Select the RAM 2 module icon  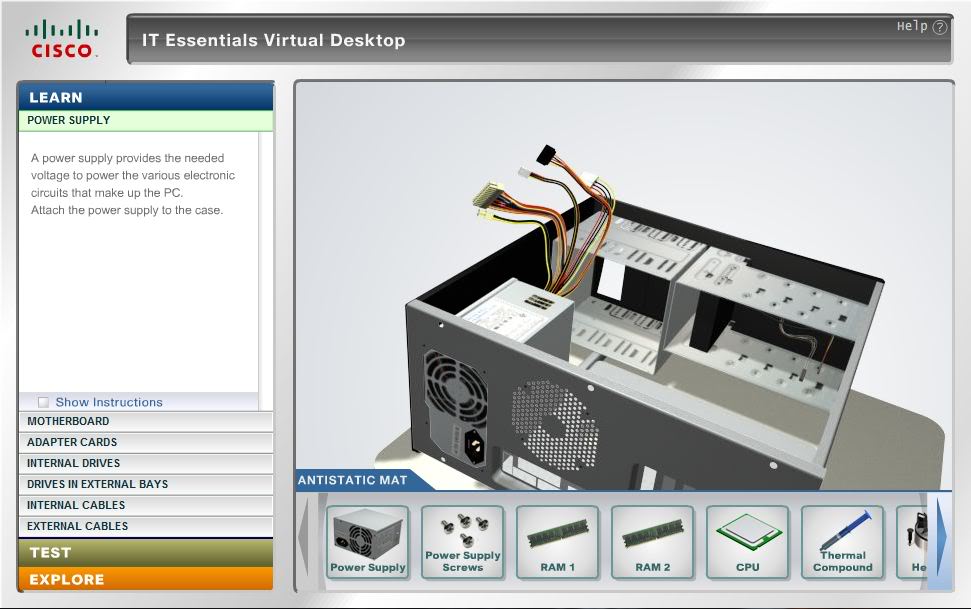[651, 540]
